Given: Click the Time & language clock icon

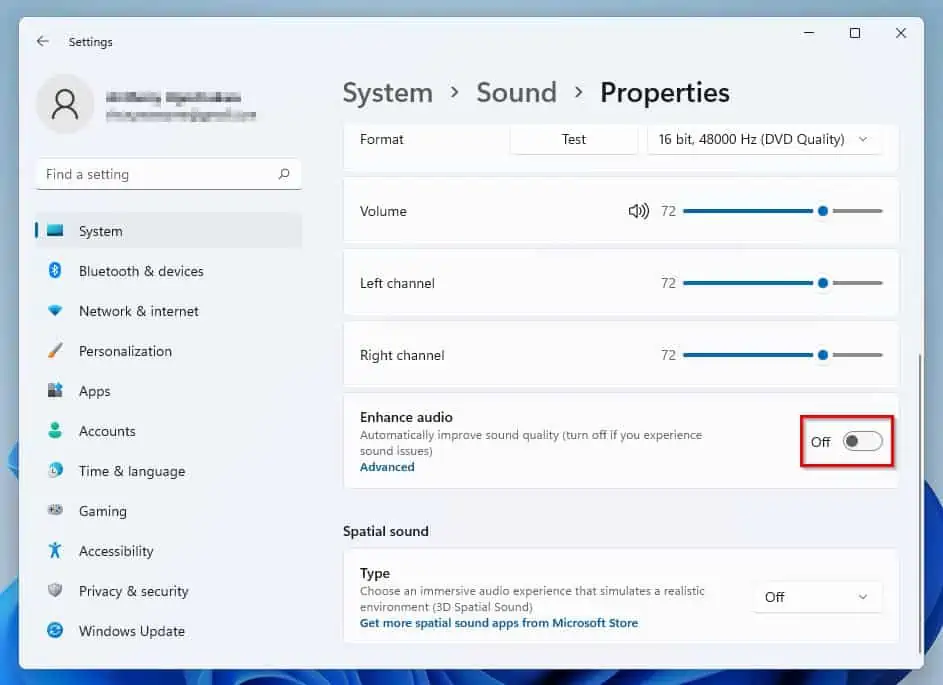Looking at the screenshot, I should tap(55, 470).
